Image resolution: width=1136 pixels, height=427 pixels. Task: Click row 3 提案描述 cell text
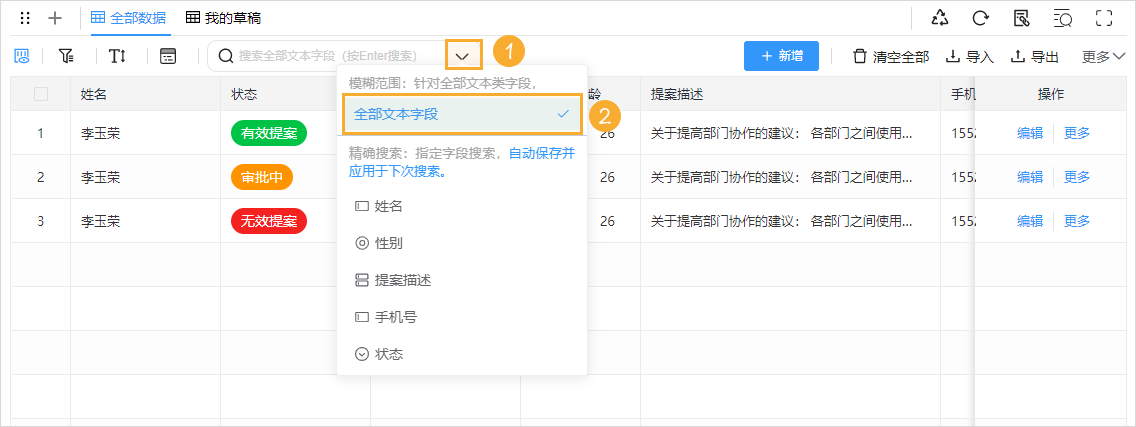point(781,221)
